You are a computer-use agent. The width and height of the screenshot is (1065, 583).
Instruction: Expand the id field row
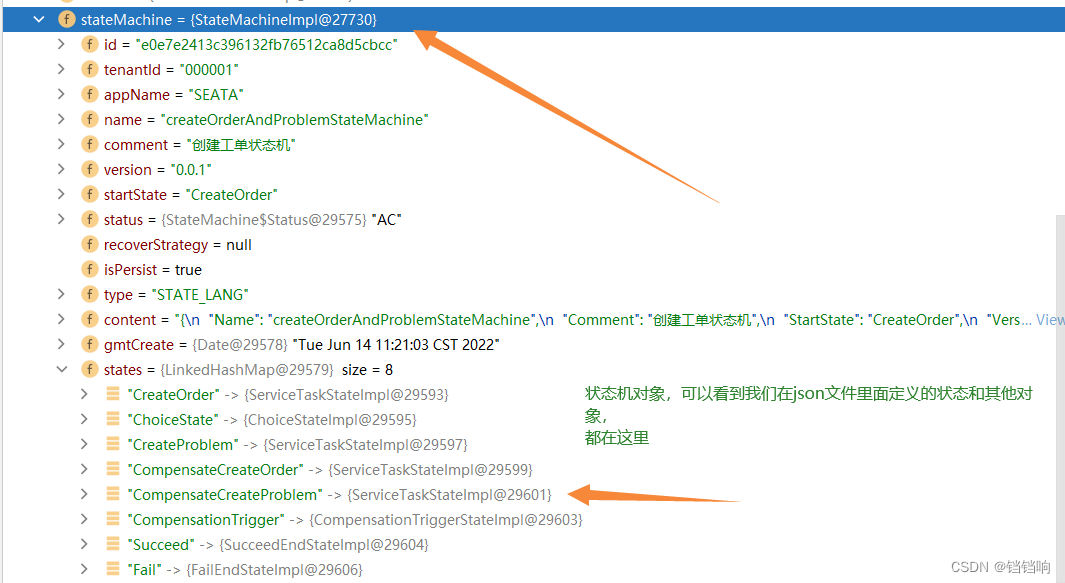click(x=61, y=44)
